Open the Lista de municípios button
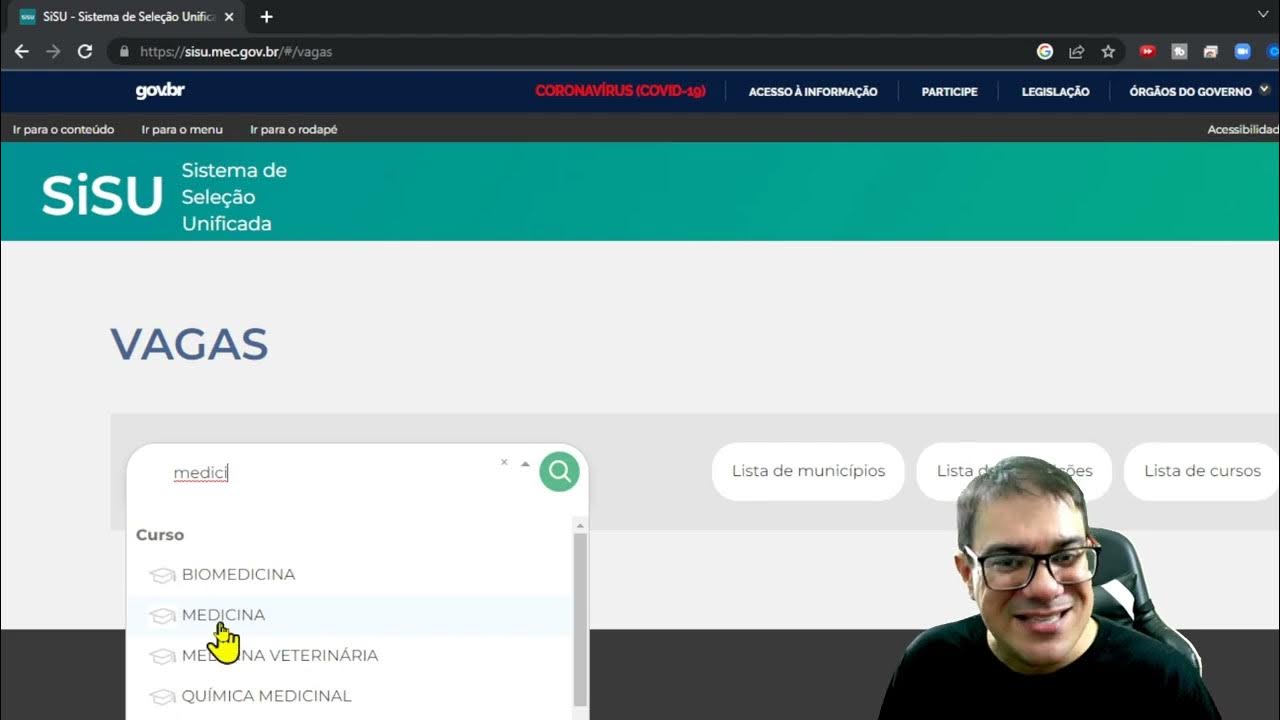Viewport: 1280px width, 720px height. (808, 471)
